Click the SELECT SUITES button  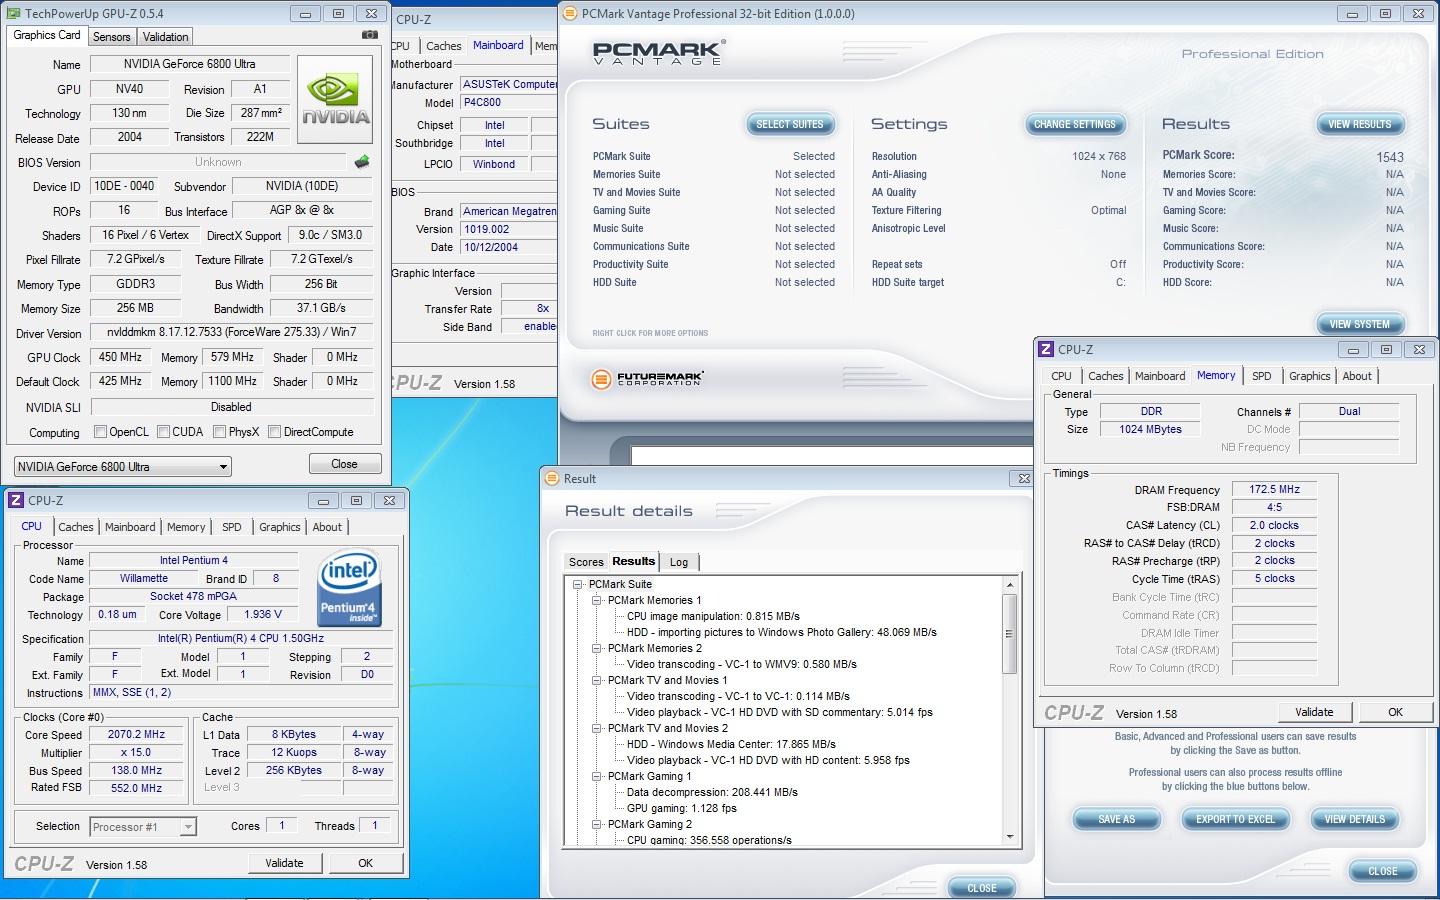(790, 124)
